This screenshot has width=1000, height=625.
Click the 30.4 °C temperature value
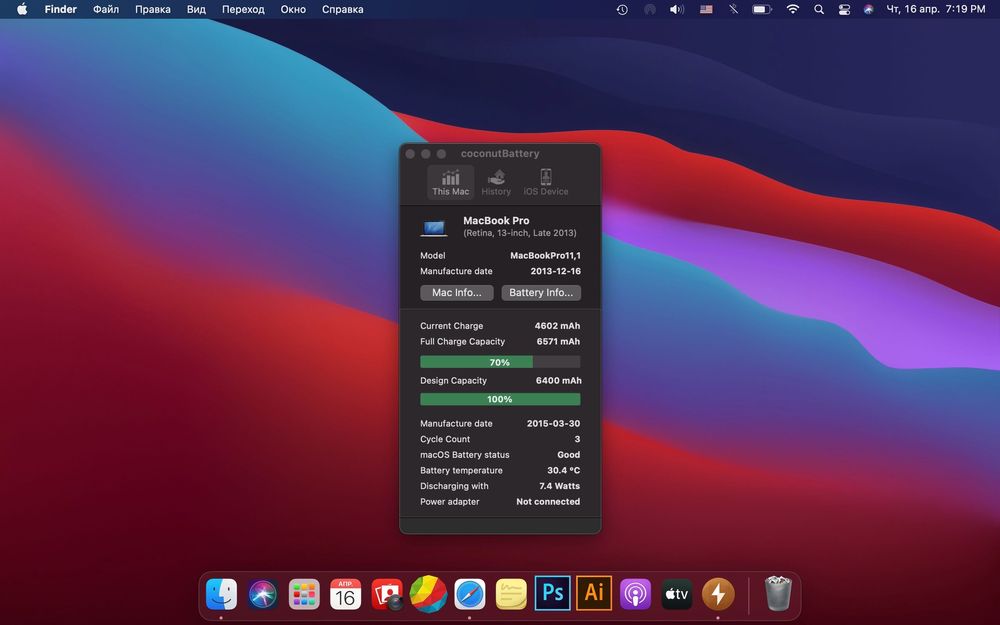(x=564, y=471)
